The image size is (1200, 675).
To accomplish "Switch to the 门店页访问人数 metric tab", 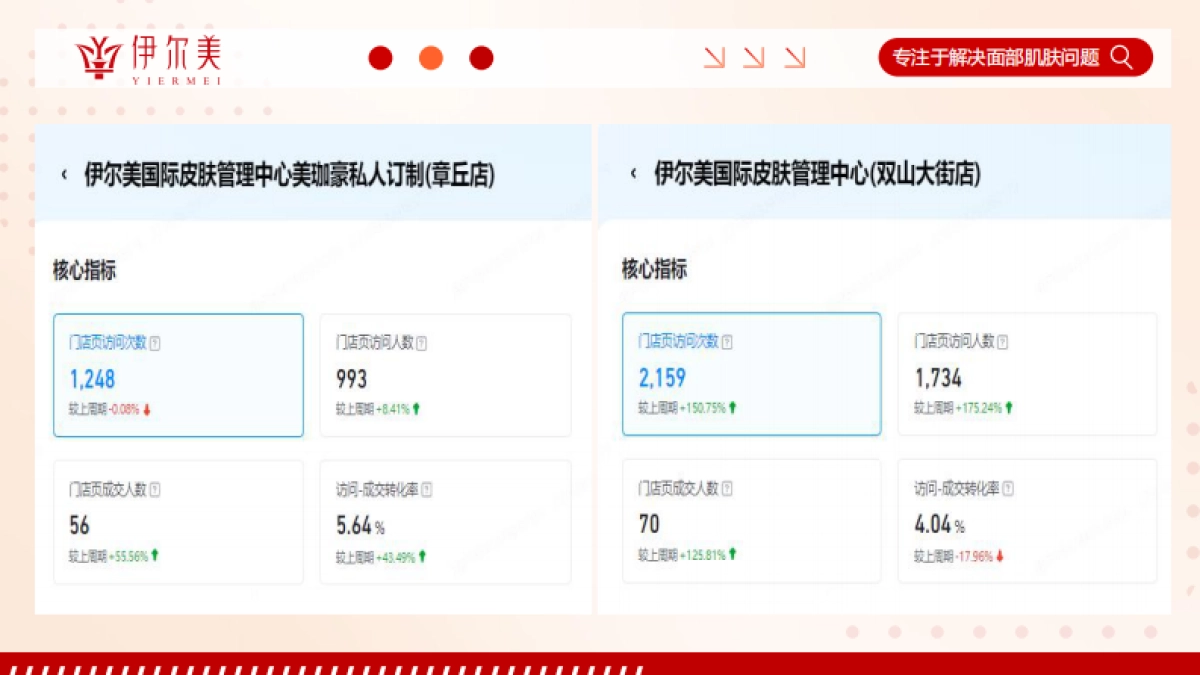I will coord(445,375).
